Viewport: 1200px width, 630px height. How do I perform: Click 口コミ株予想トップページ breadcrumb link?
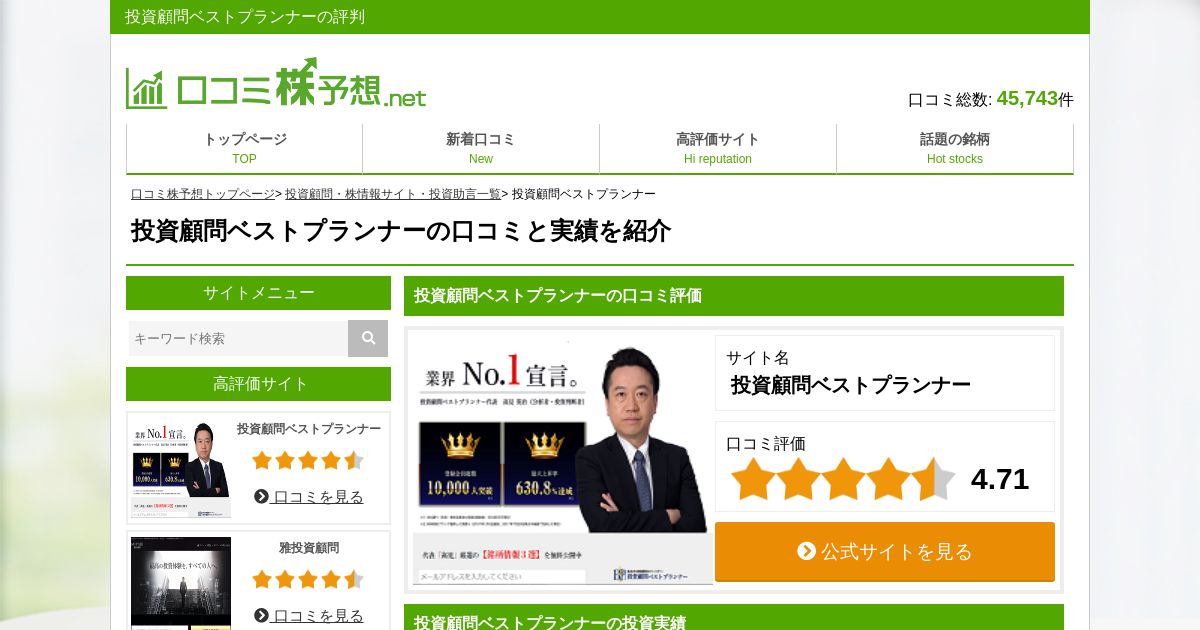(203, 194)
